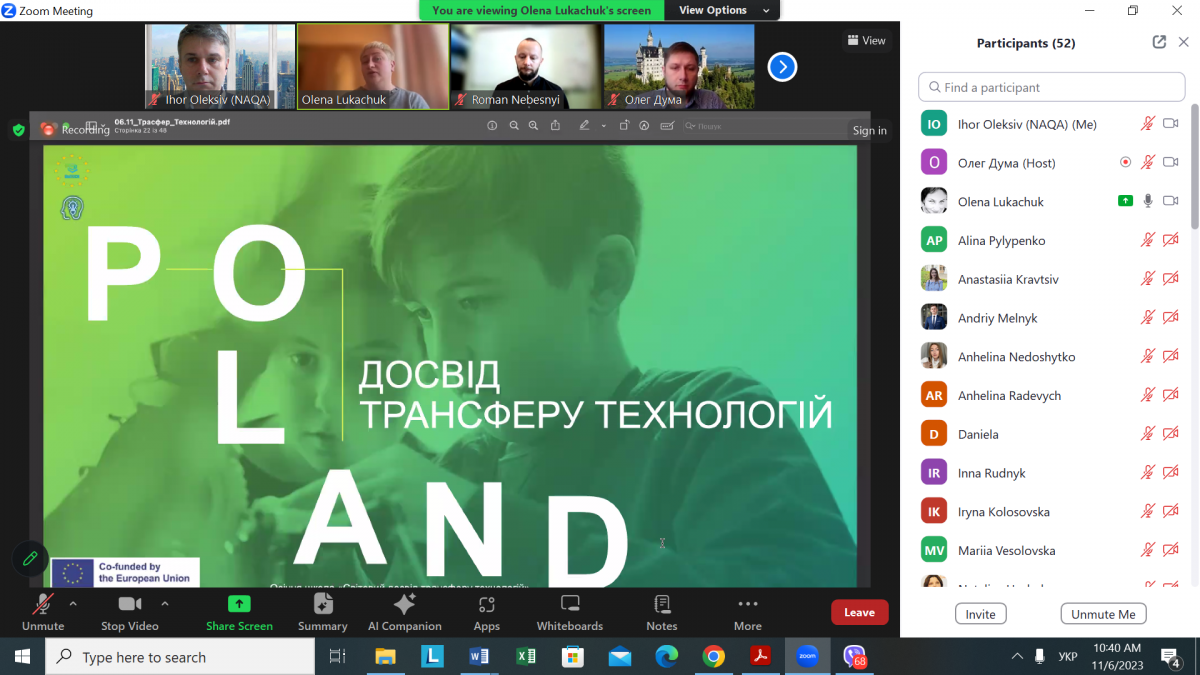The image size is (1200, 675).
Task: Show next video thumbnails with arrow
Action: point(782,67)
